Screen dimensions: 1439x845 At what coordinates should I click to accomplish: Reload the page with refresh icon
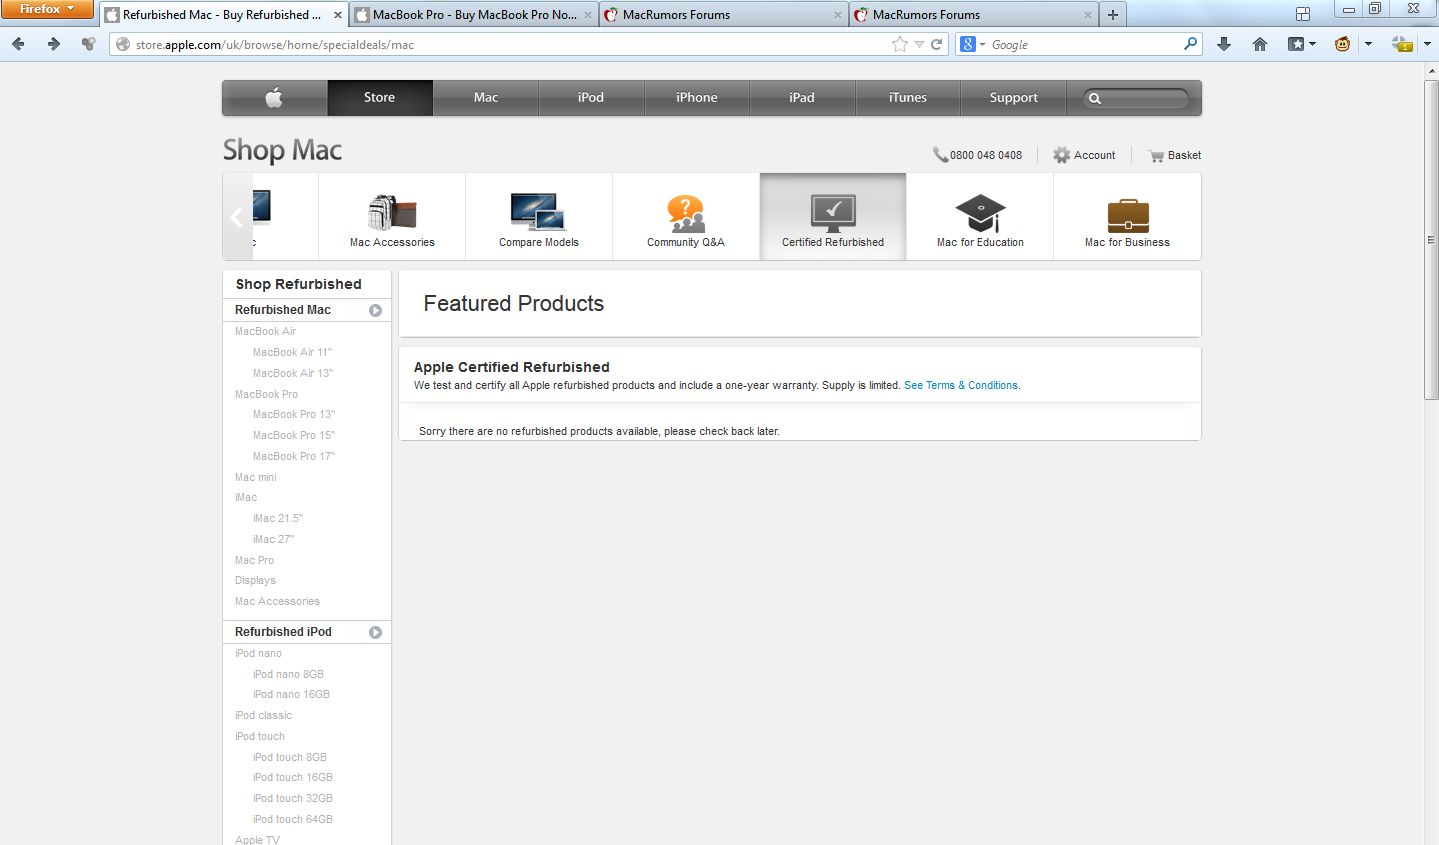(937, 44)
